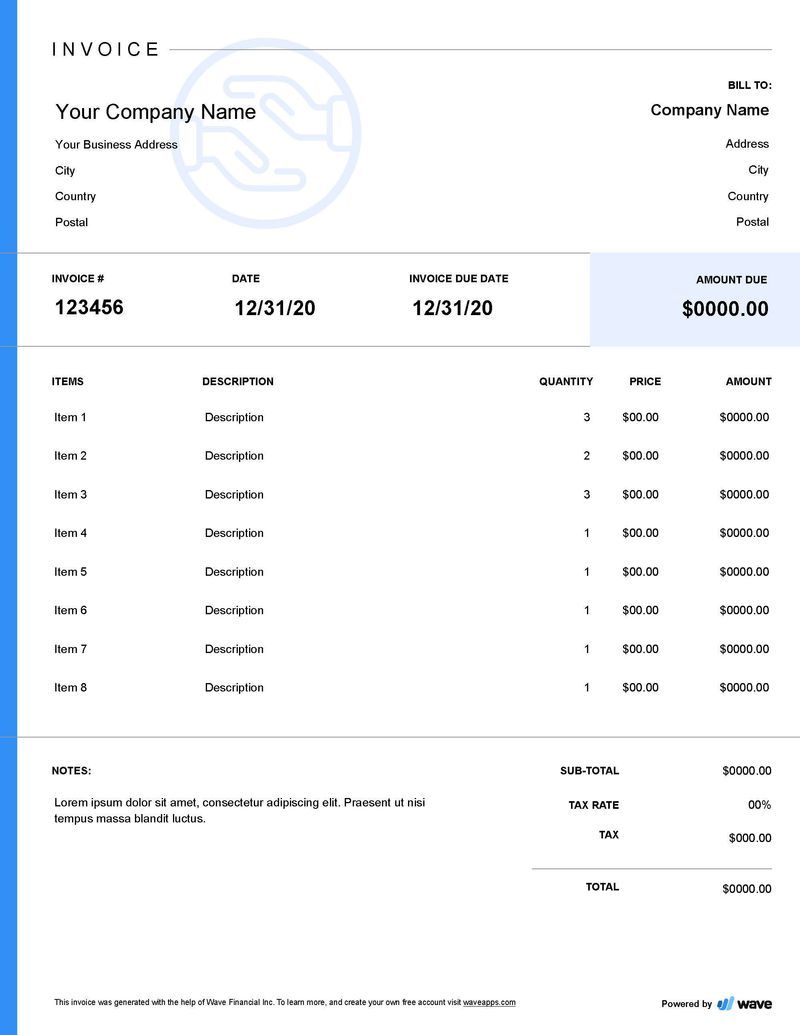Select the 'Item 7' cell

[70, 649]
